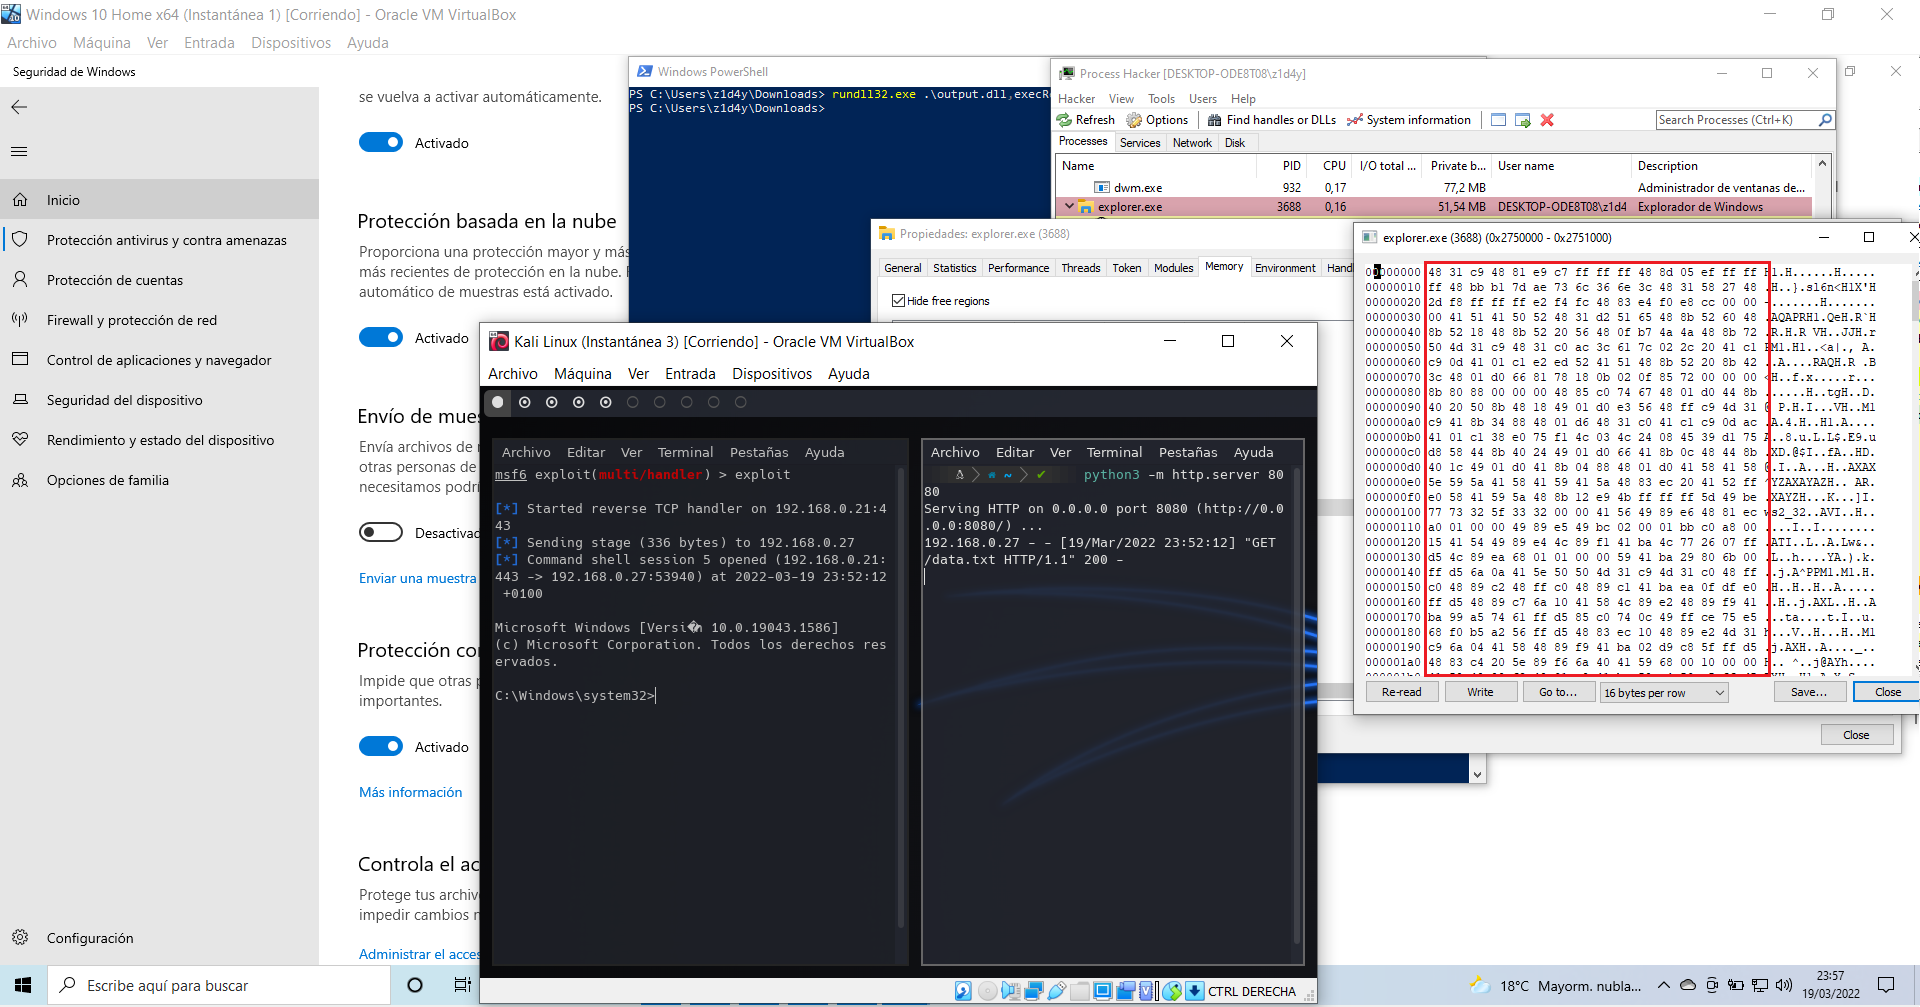The image size is (1920, 1007).
Task: Click the optical disc indicator in Kali status bar
Action: click(x=987, y=991)
